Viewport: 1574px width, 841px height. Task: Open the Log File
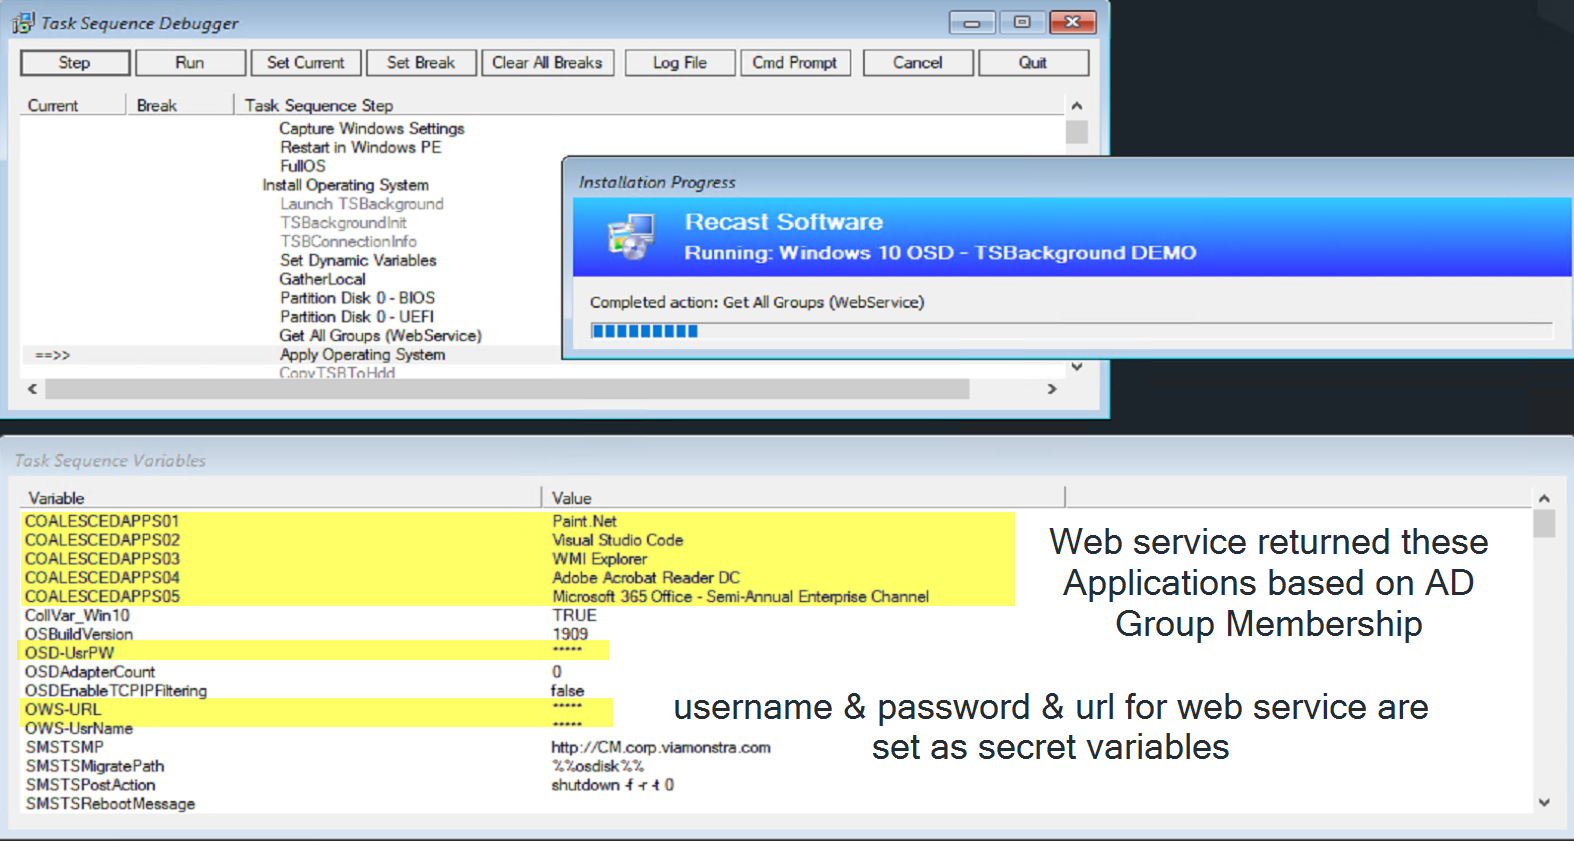pyautogui.click(x=680, y=63)
